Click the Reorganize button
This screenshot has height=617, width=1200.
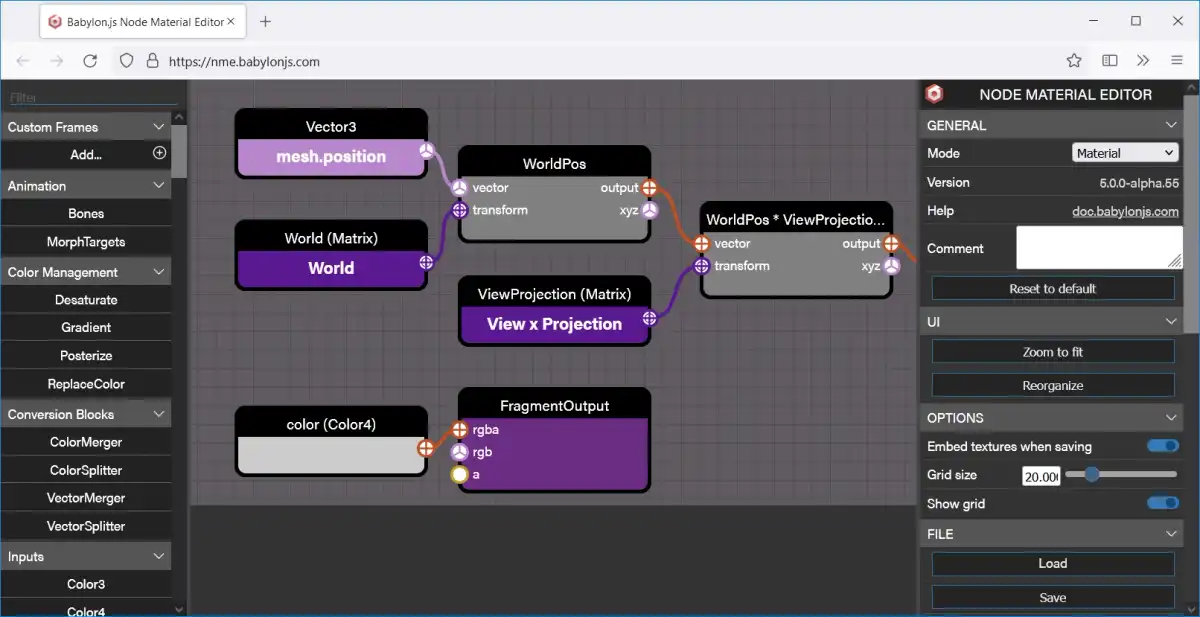[1053, 385]
